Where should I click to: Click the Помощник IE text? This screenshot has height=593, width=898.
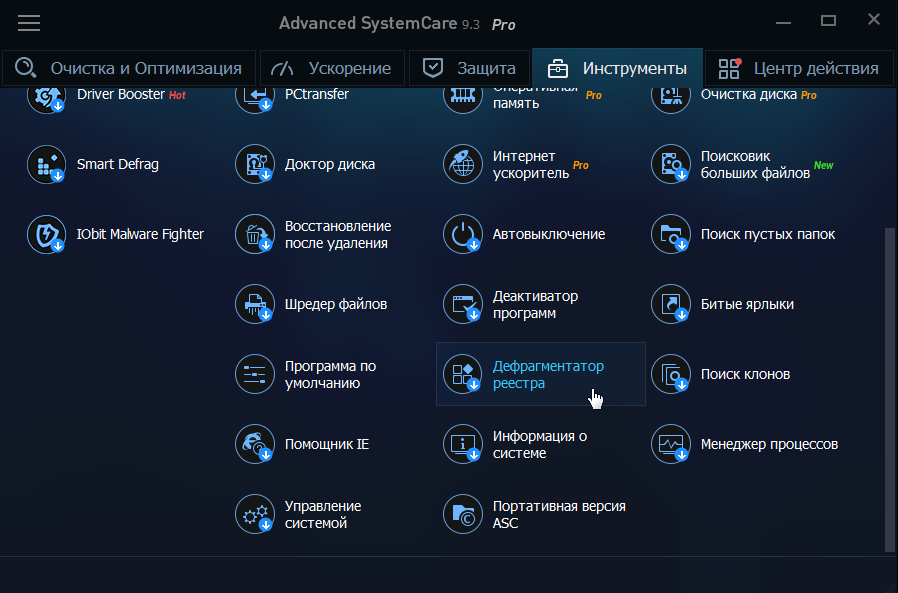coord(327,444)
